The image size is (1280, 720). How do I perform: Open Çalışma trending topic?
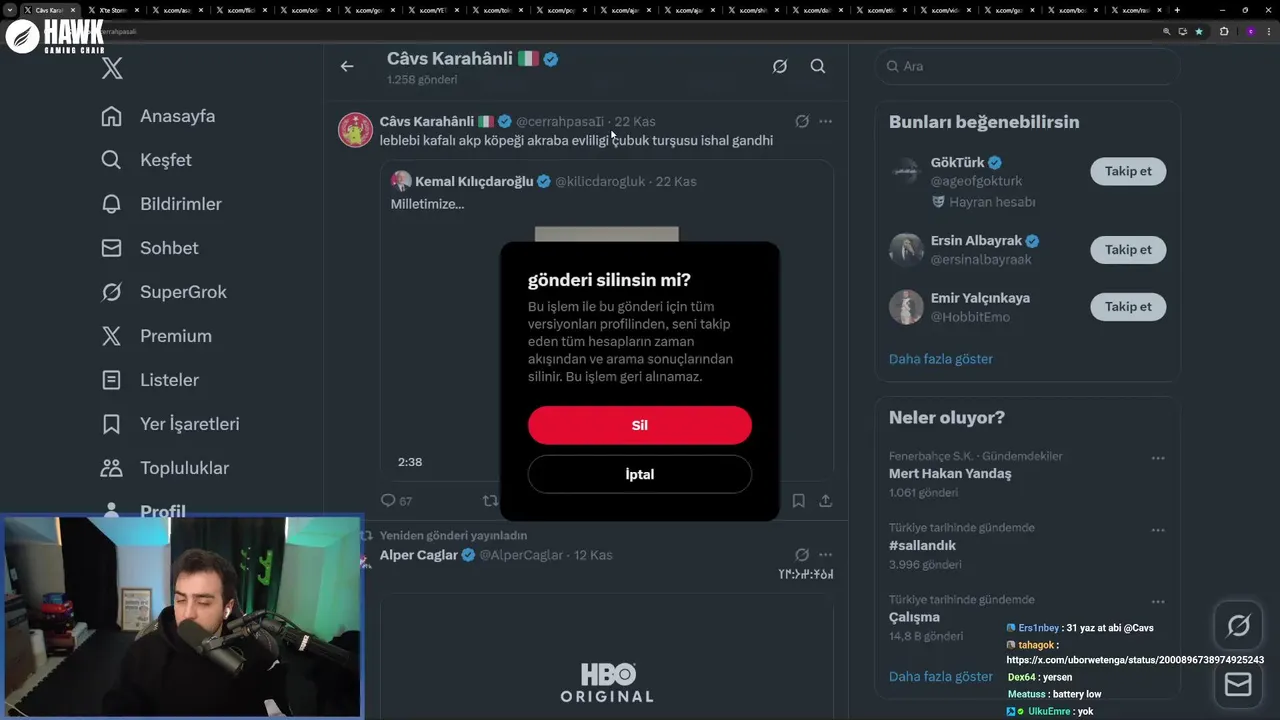click(x=914, y=617)
